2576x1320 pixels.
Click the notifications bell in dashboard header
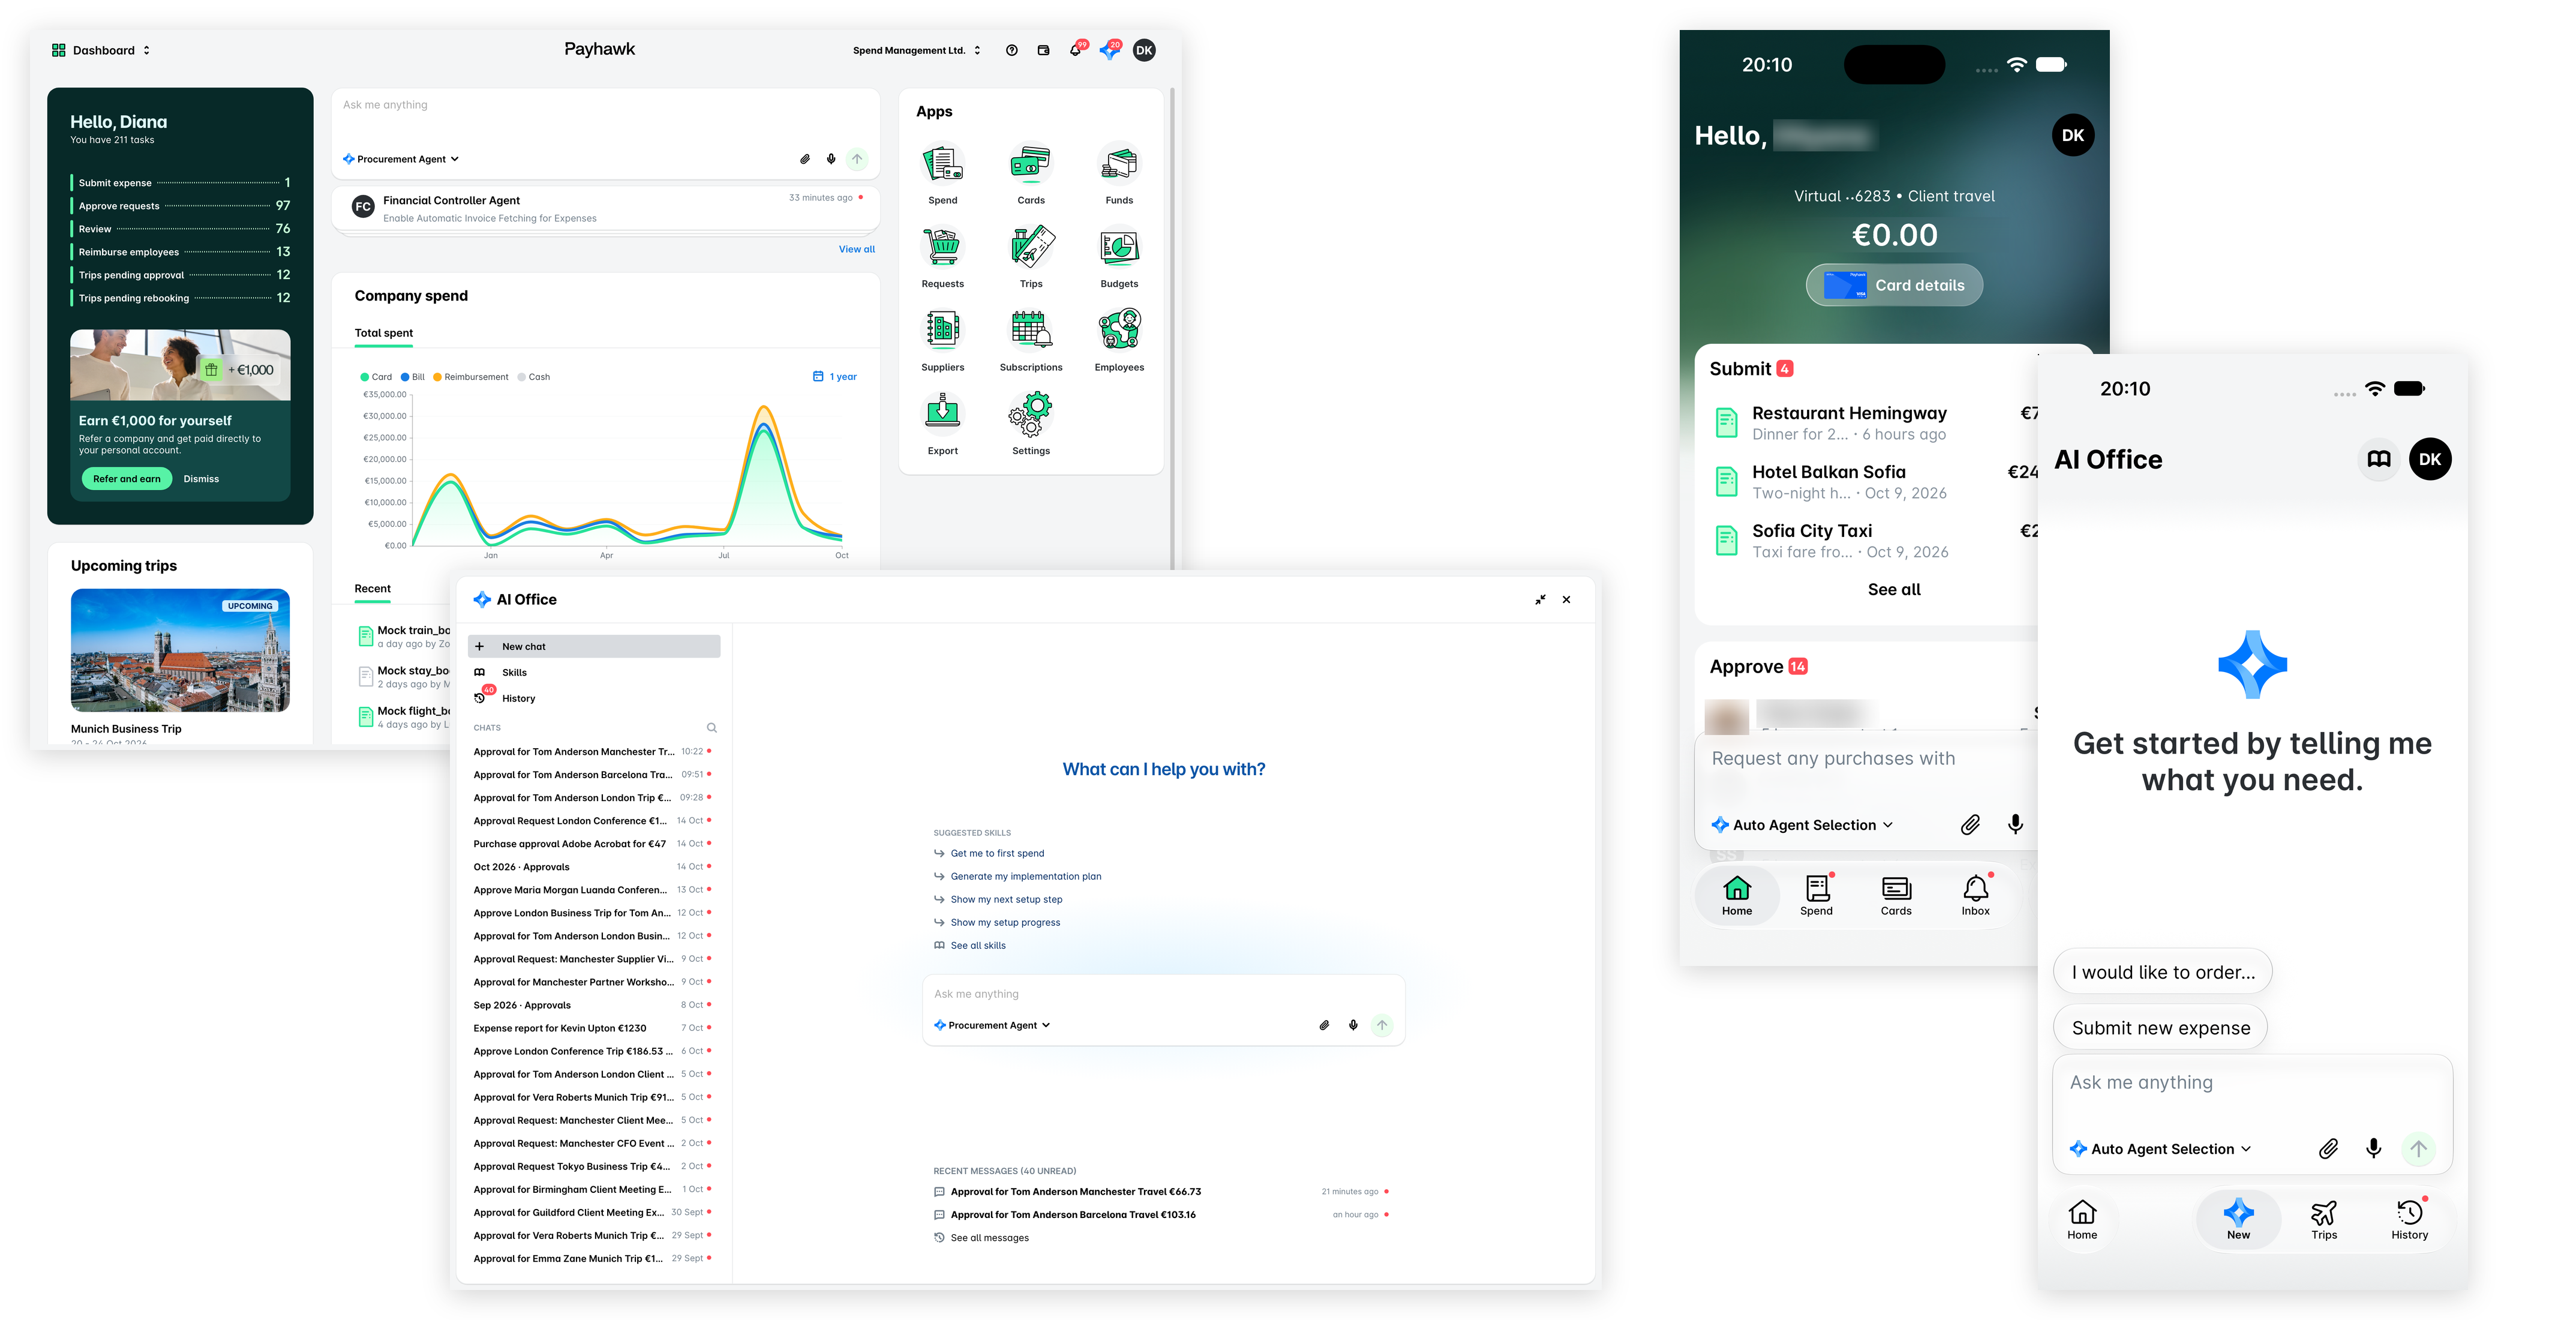1075,50
